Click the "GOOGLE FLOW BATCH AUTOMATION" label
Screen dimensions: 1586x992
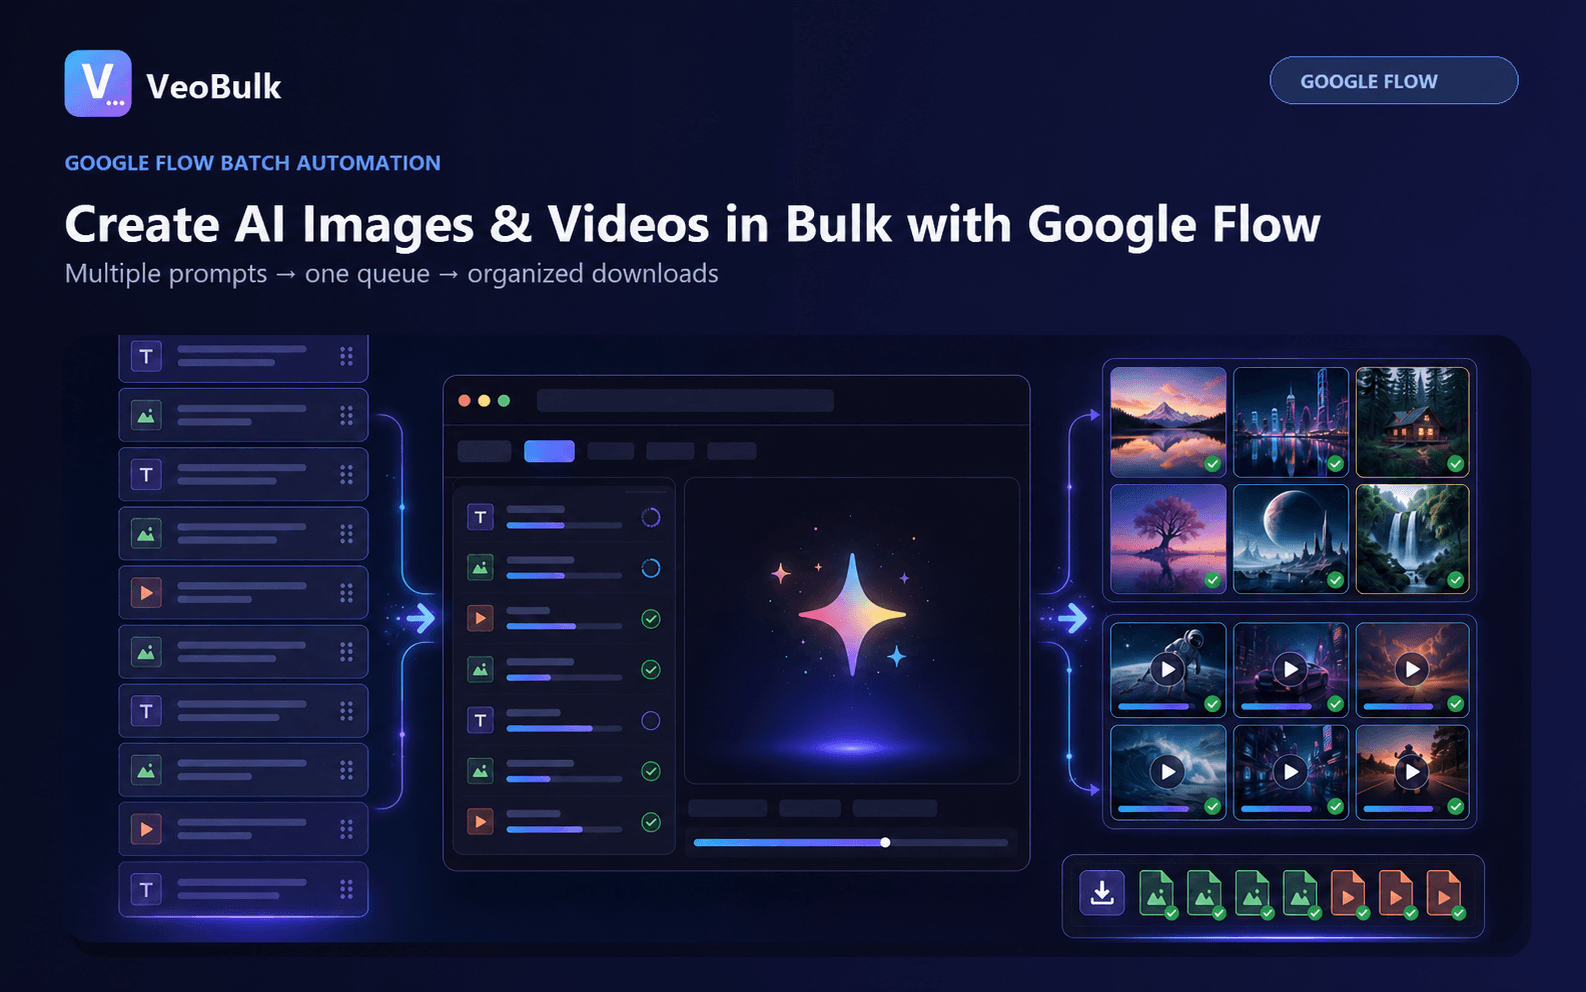(253, 163)
